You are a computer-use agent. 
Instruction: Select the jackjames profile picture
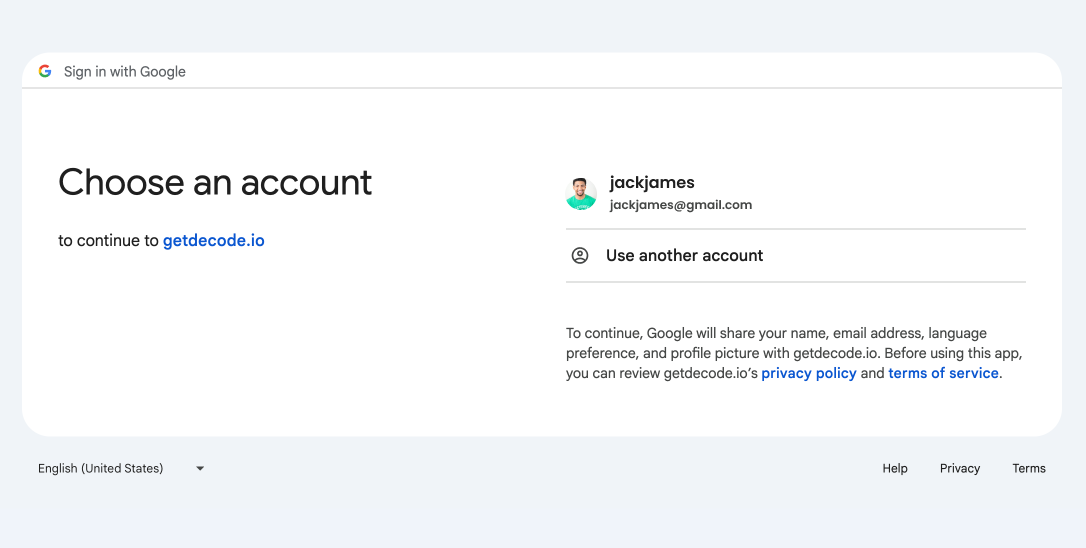coord(581,193)
